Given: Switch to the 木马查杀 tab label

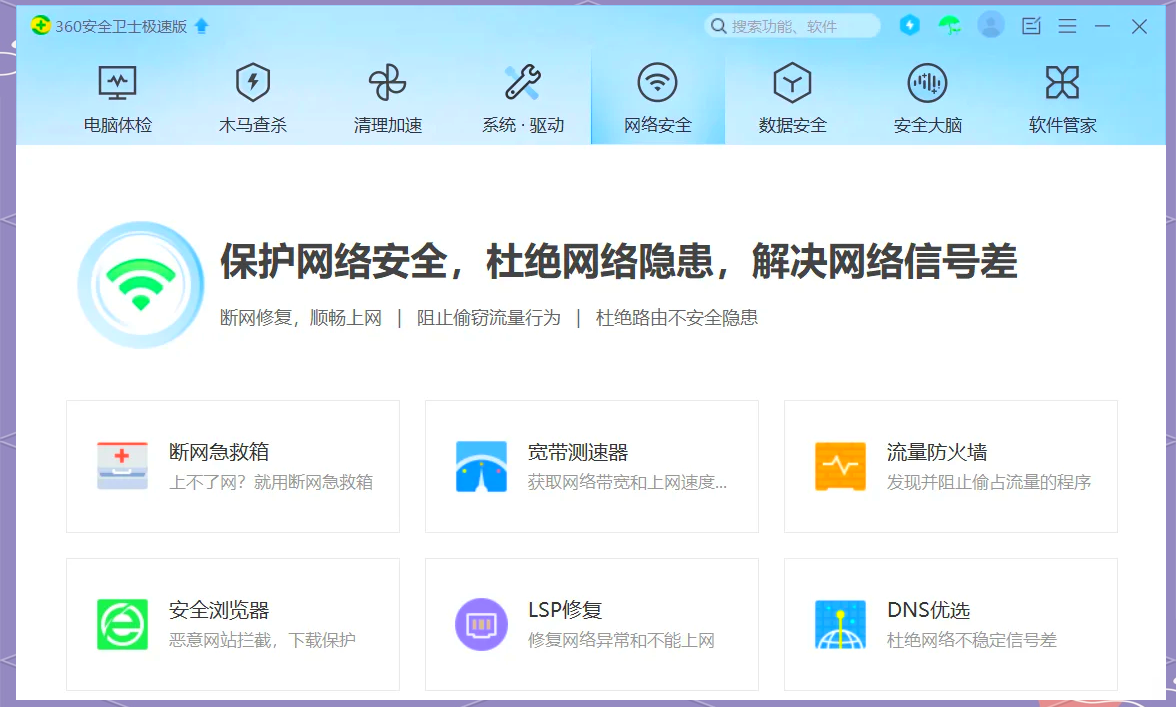Looking at the screenshot, I should click(253, 125).
